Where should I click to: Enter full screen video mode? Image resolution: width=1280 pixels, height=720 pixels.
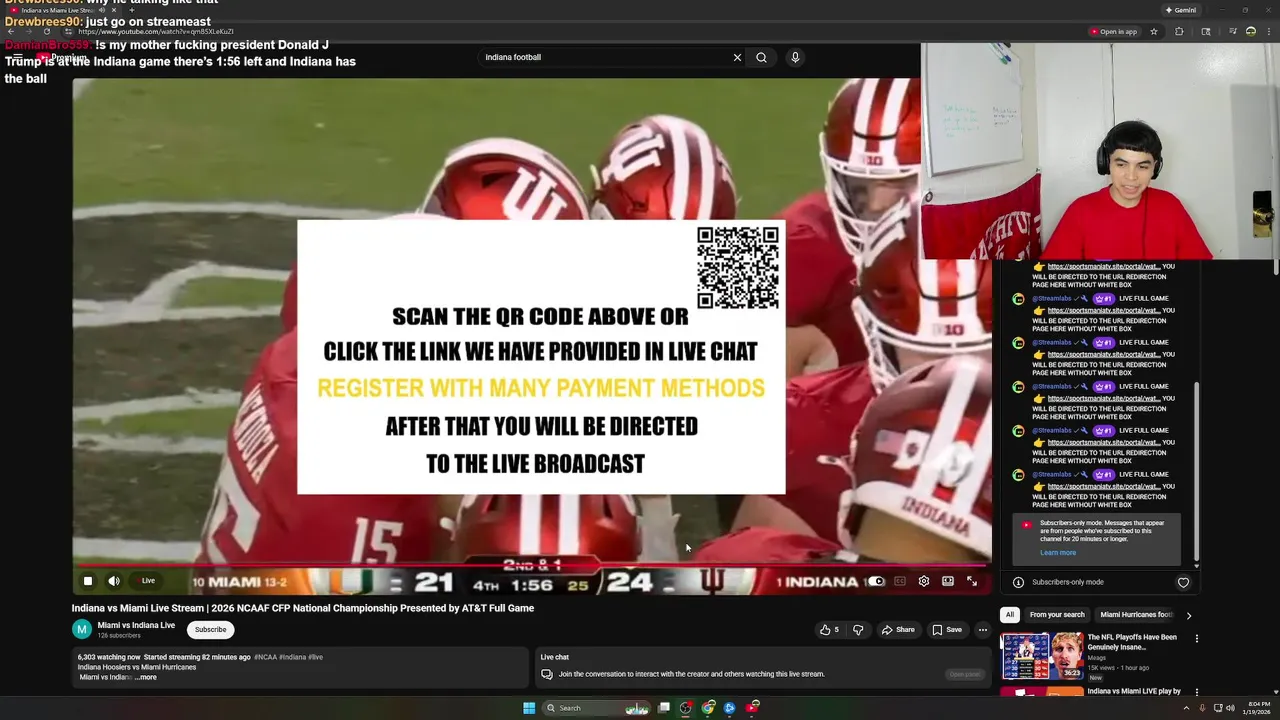(972, 581)
